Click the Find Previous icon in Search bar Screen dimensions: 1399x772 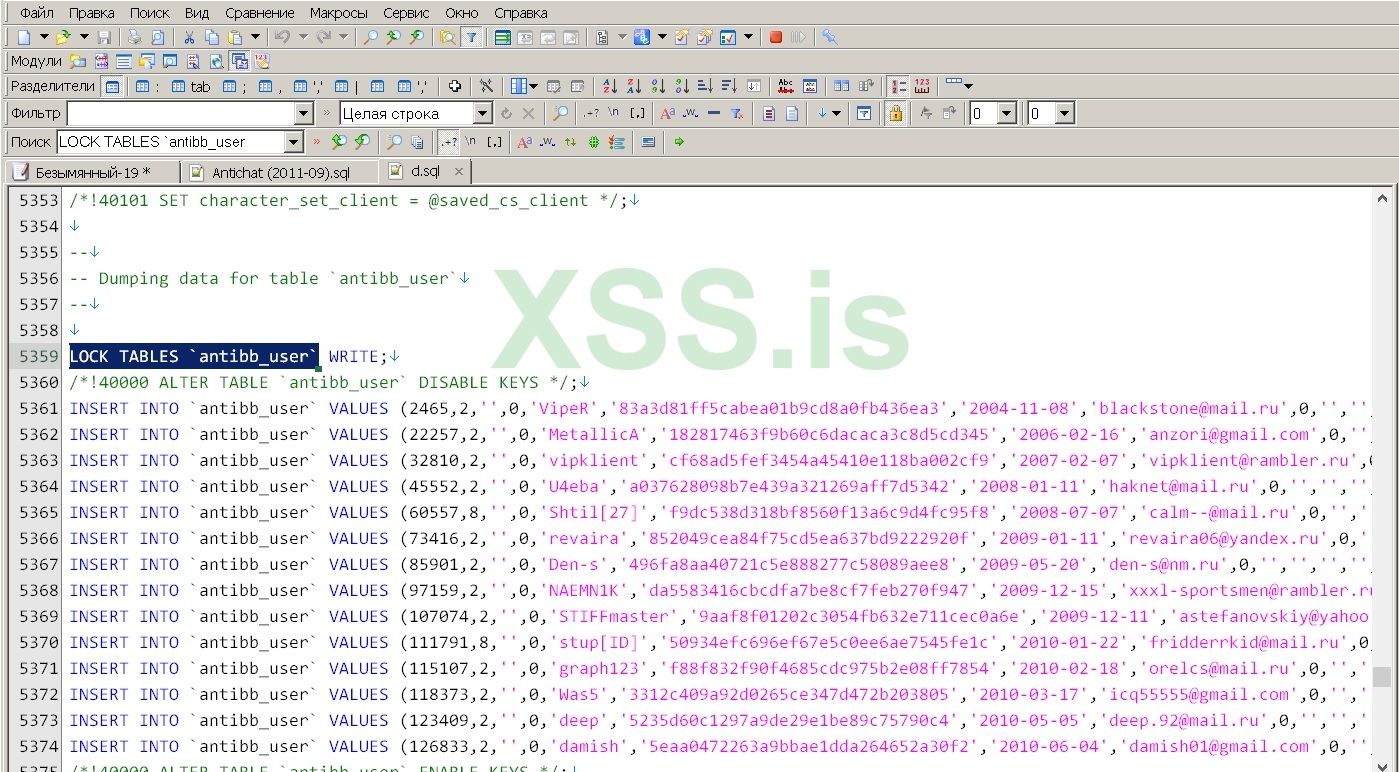(339, 142)
